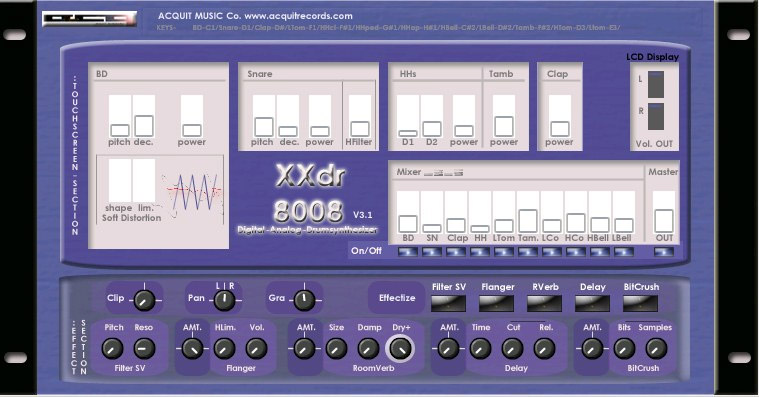Enable the BitCrush effect switch
Image resolution: width=759 pixels, height=397 pixels.
pos(640,304)
